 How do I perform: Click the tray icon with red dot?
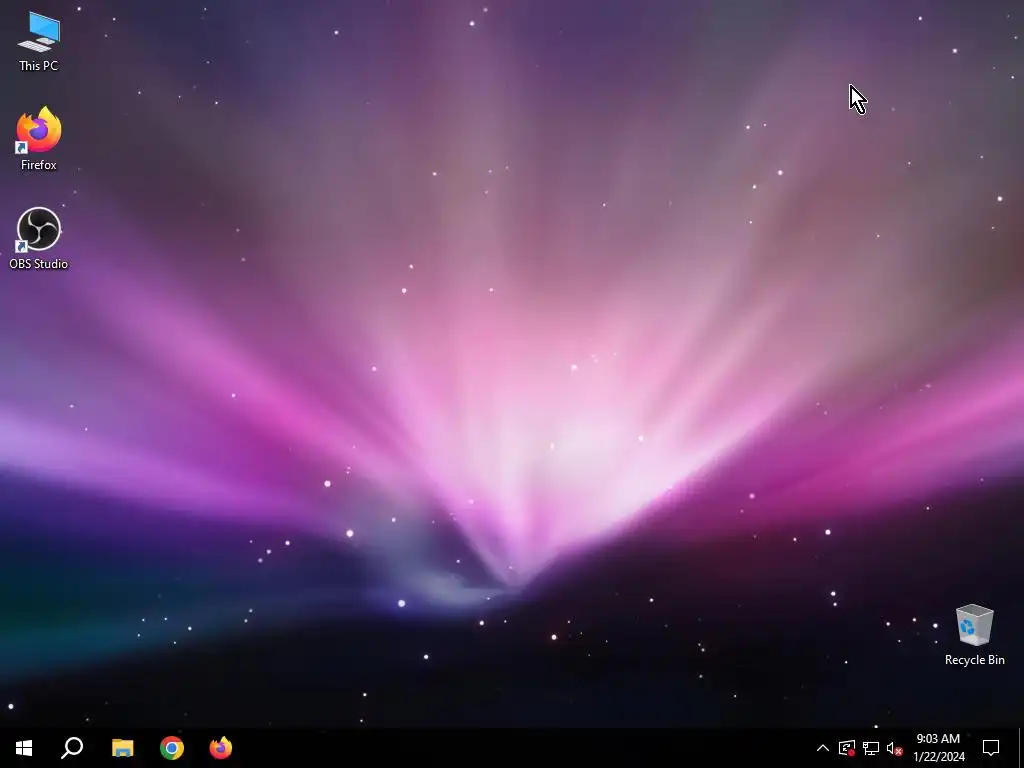(847, 748)
